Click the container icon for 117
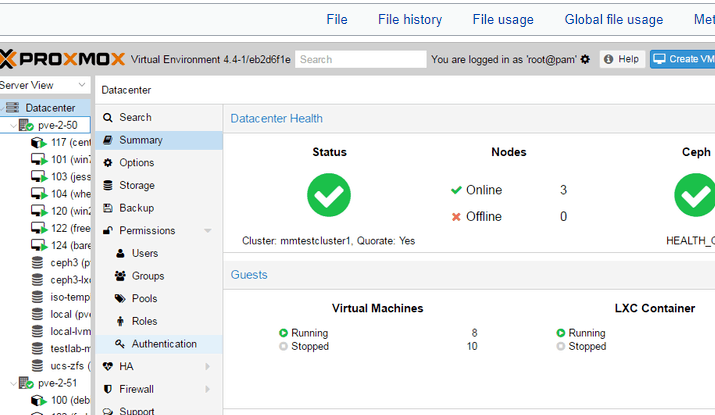The image size is (715, 415). (x=38, y=143)
